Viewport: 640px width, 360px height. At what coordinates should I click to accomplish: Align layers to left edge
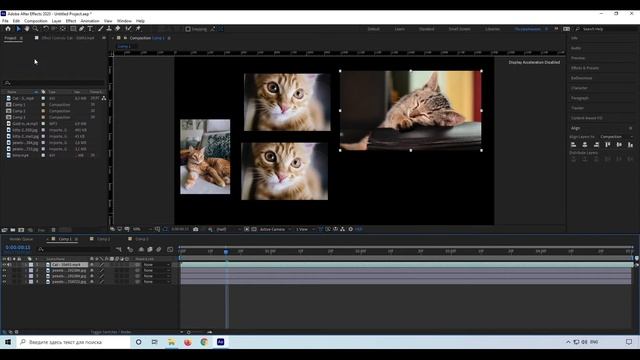point(573,145)
